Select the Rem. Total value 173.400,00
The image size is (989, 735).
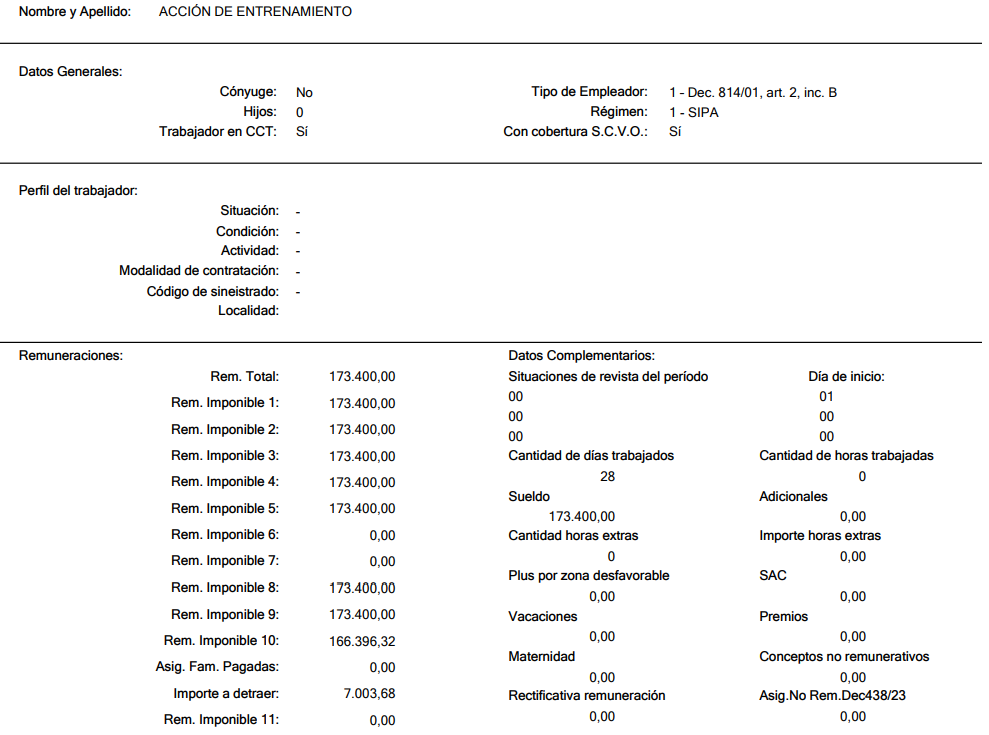coord(362,377)
